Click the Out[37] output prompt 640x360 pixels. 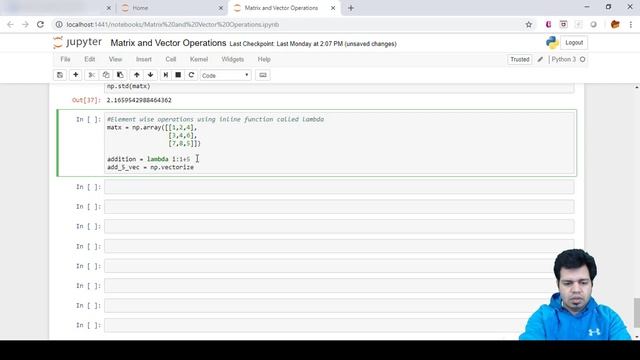coord(86,100)
